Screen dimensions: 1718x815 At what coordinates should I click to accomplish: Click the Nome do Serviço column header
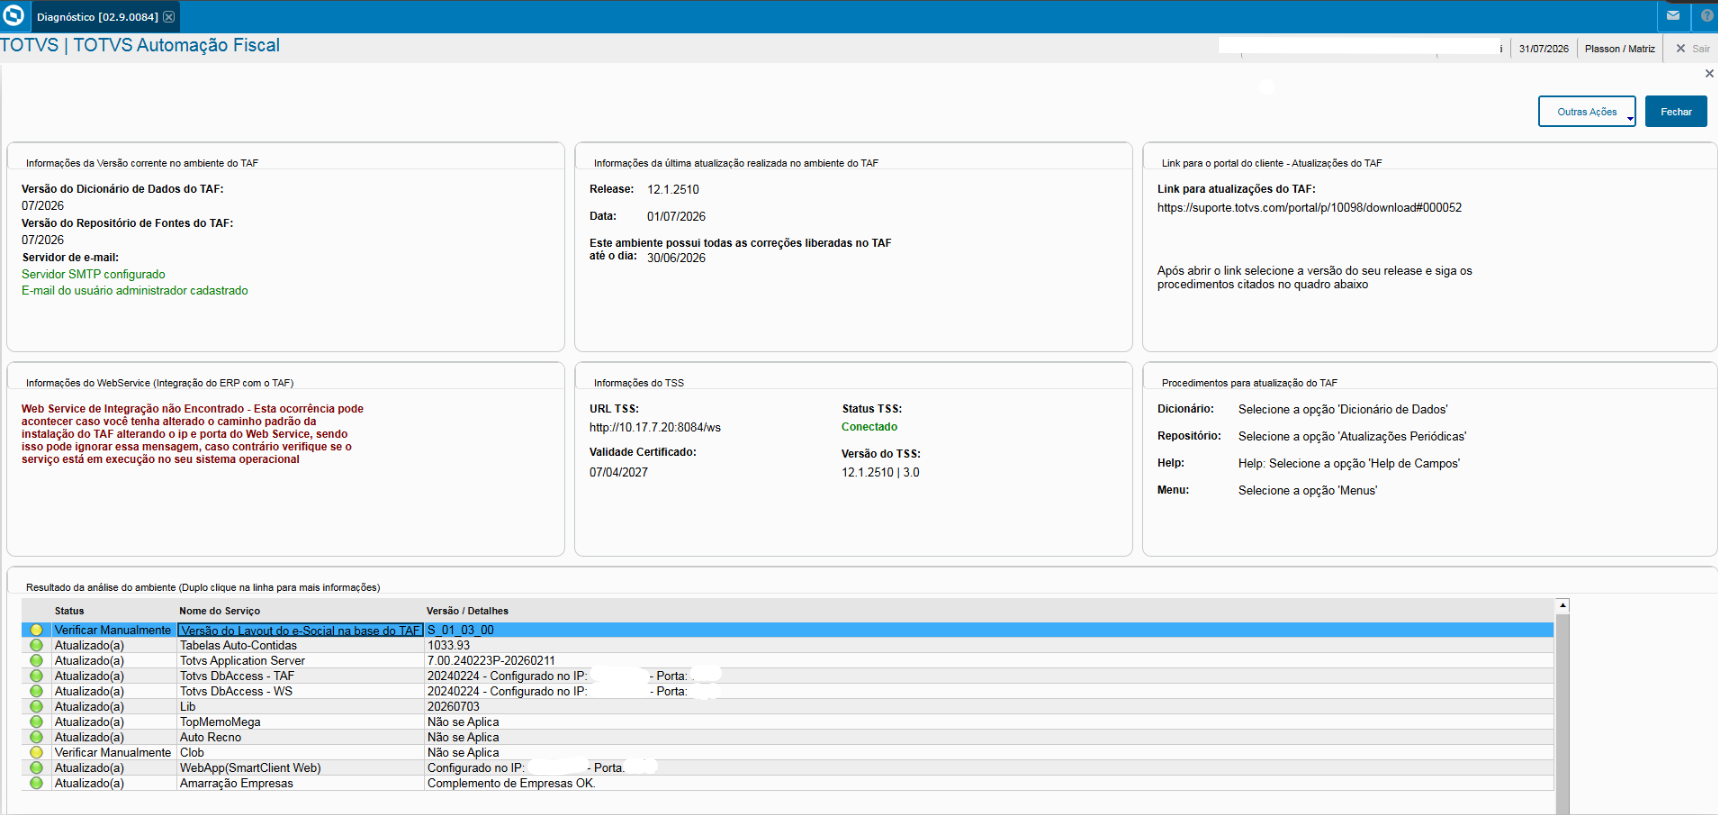pos(219,611)
